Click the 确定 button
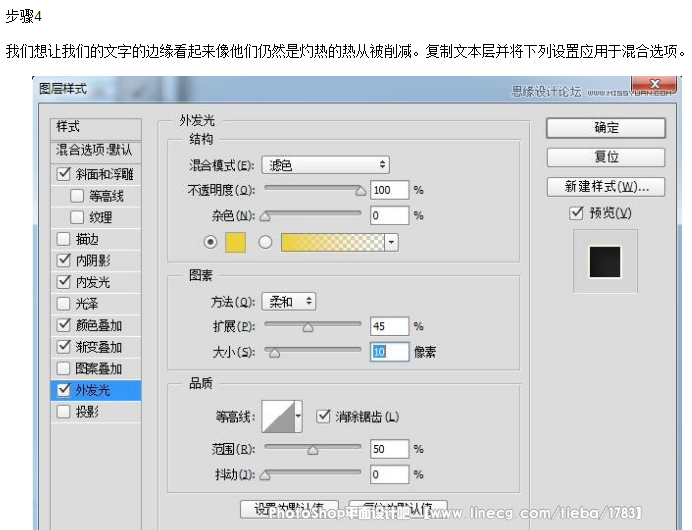Viewport: 692px width, 530px height. point(606,128)
